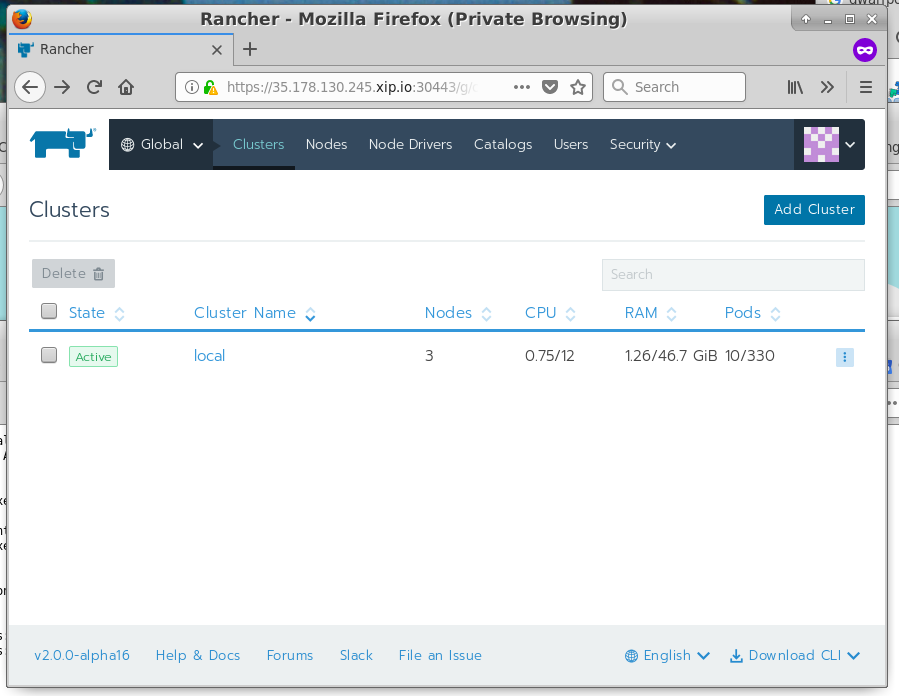Open page actions three-dot menu
Image resolution: width=899 pixels, height=696 pixels.
pyautogui.click(x=522, y=87)
